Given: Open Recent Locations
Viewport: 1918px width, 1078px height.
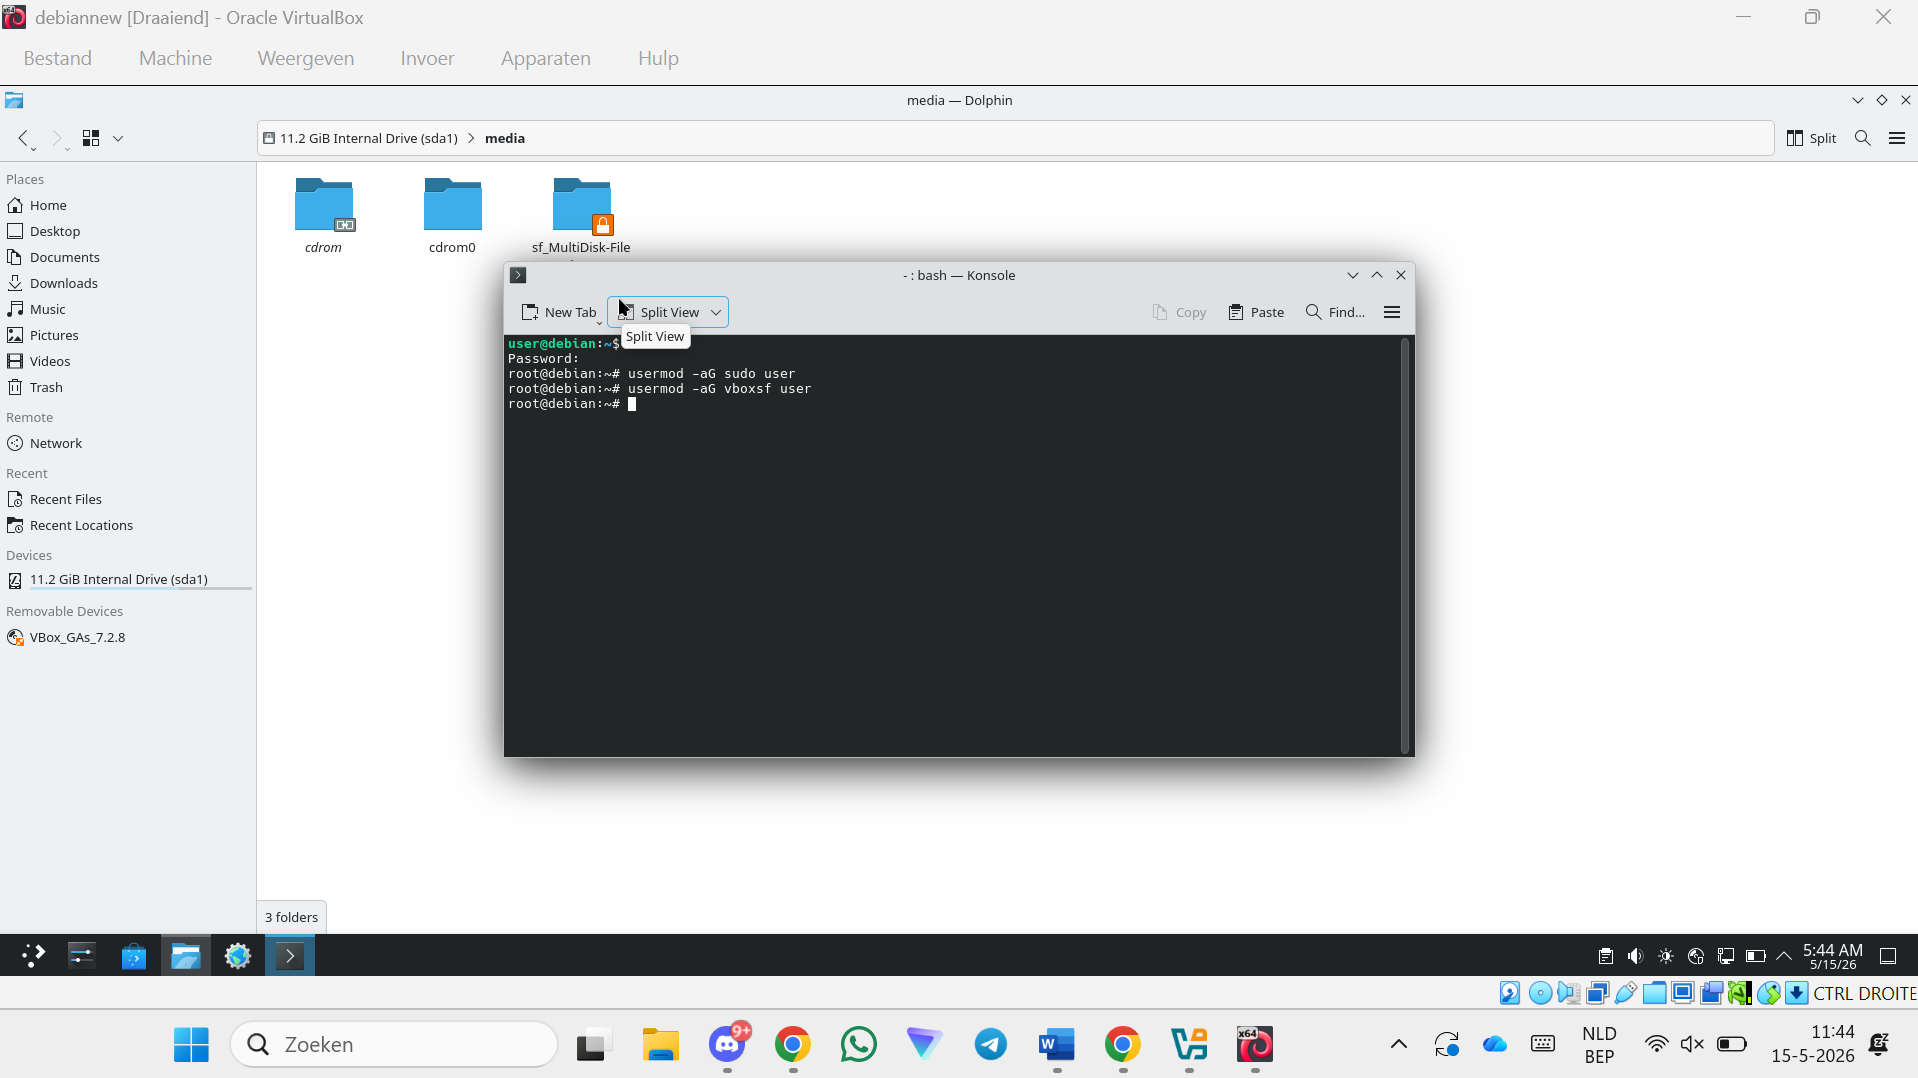Looking at the screenshot, I should pyautogui.click(x=81, y=525).
